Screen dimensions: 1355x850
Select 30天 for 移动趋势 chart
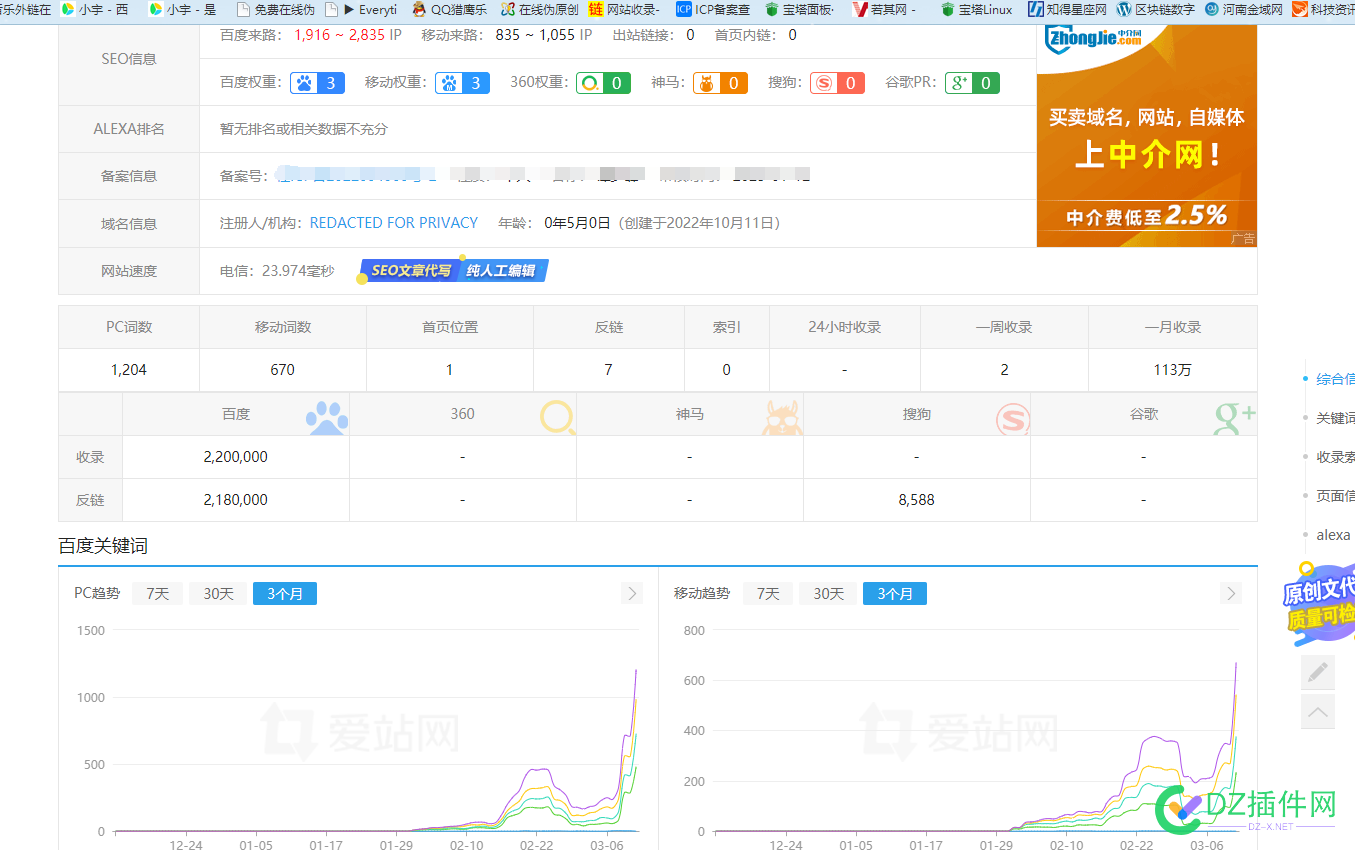point(828,594)
